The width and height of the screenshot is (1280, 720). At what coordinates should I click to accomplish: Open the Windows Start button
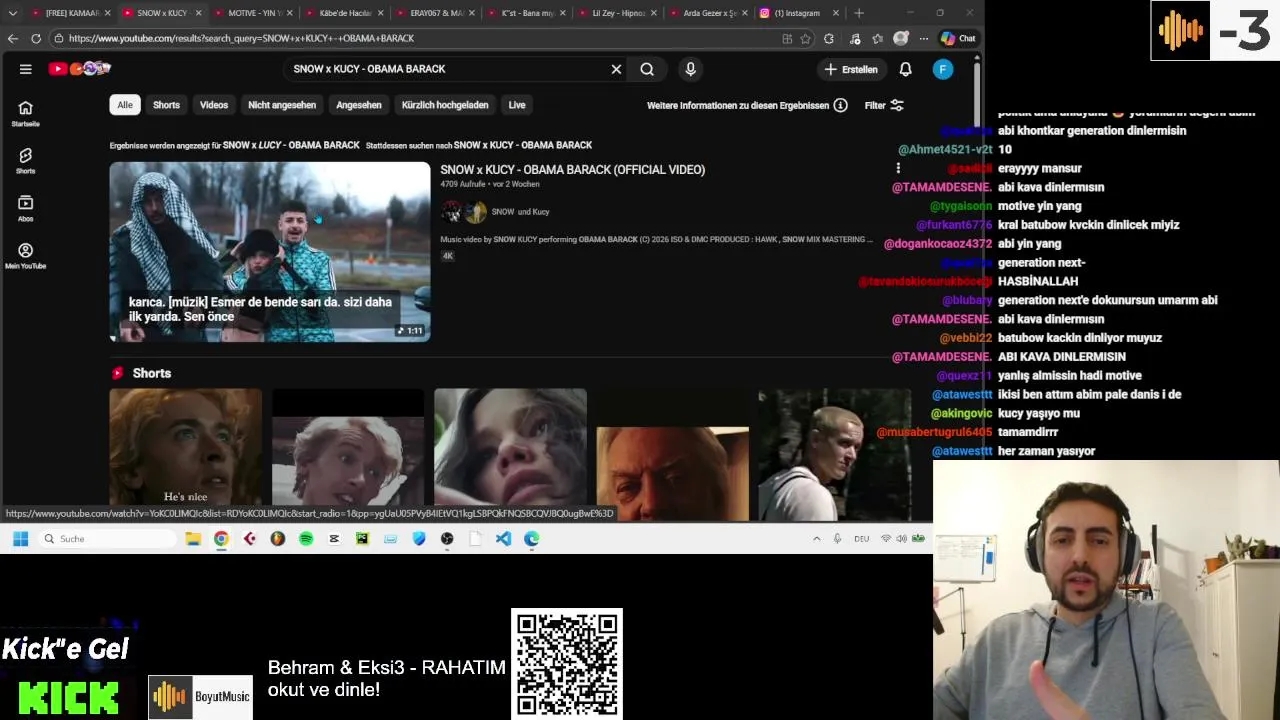20,539
